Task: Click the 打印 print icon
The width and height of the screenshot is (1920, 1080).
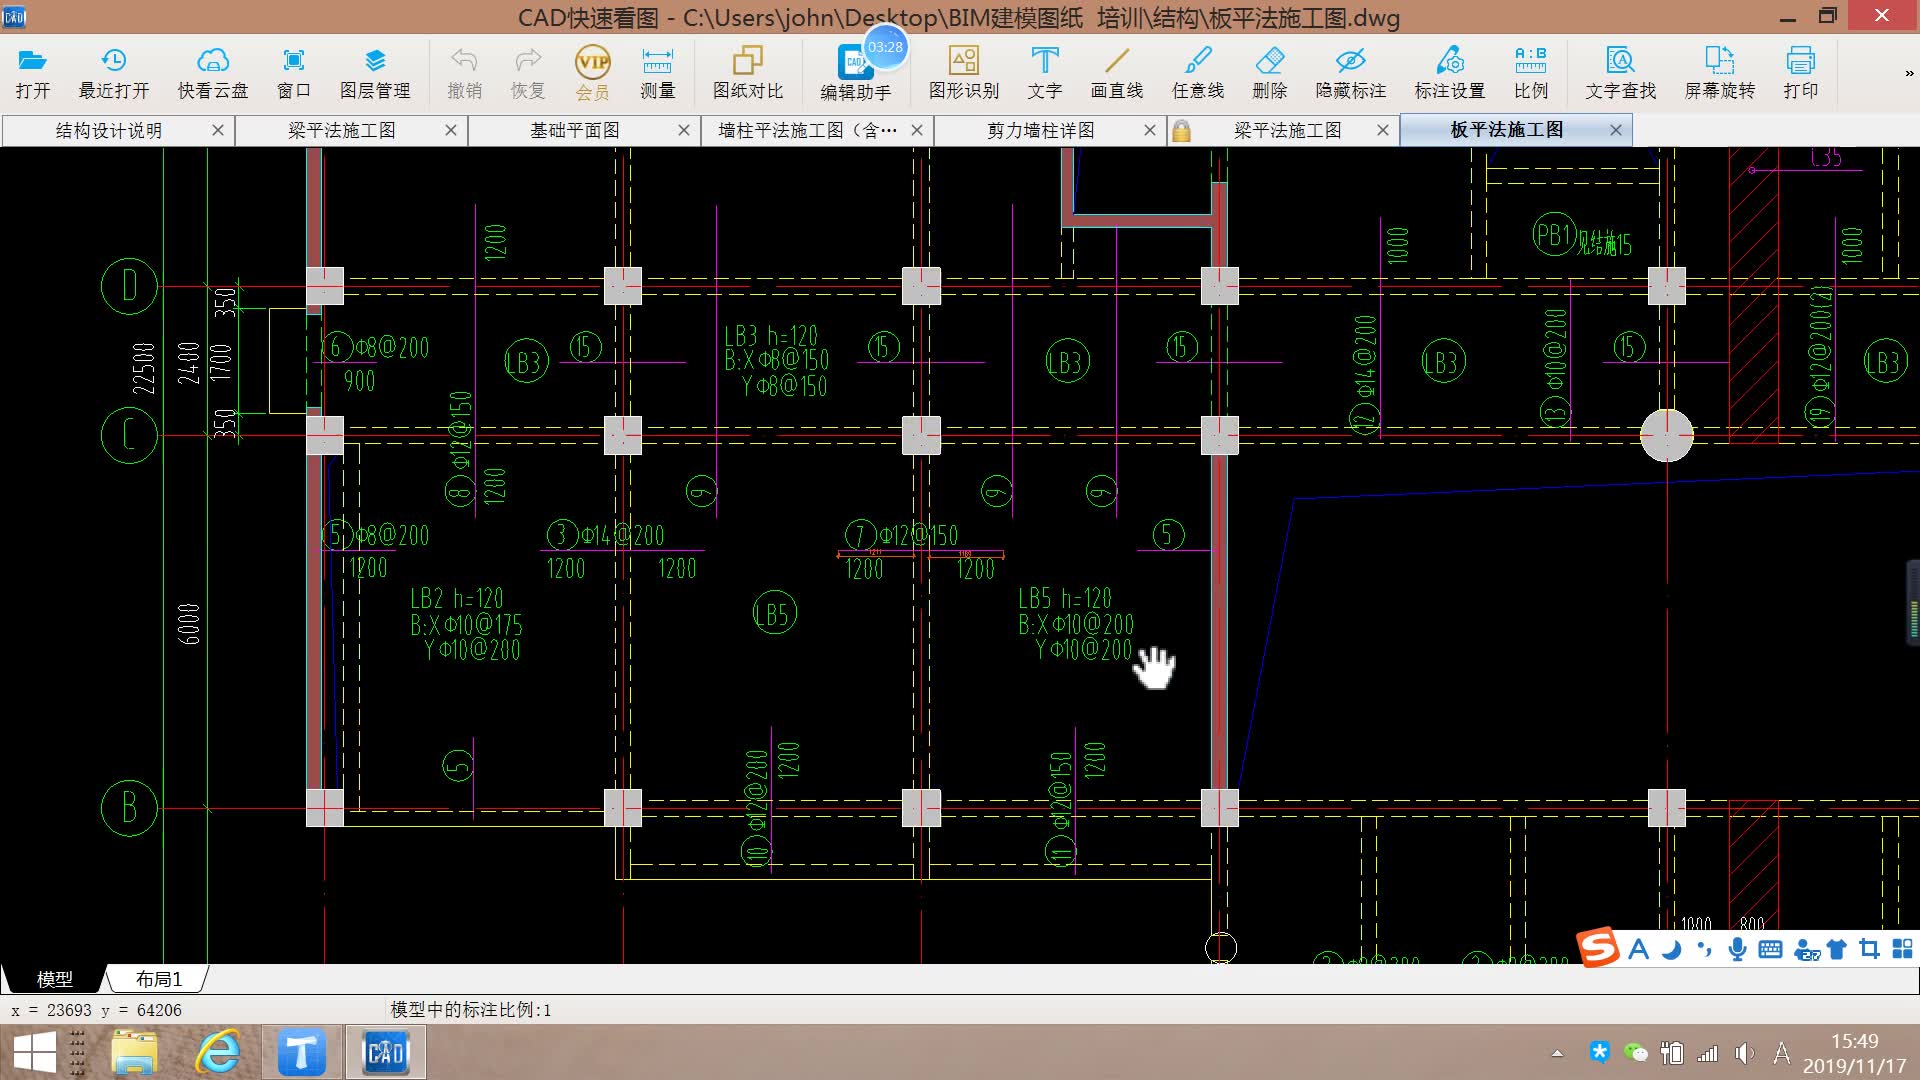Action: point(1800,72)
